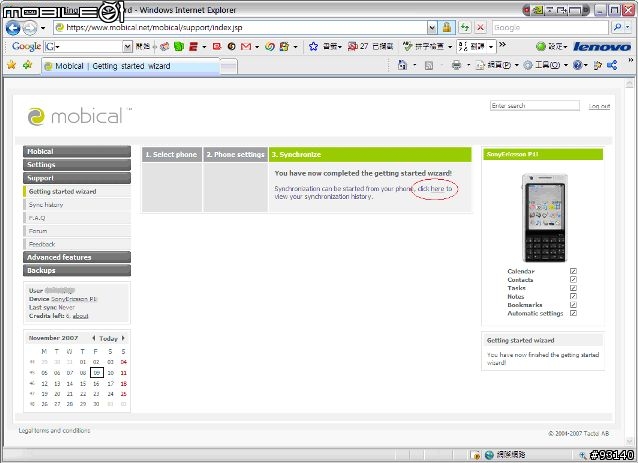
Task: Click the yellow Favorites star icon
Action: [11, 65]
